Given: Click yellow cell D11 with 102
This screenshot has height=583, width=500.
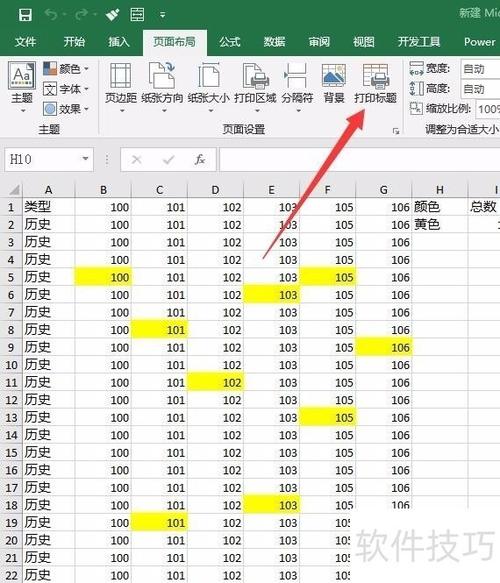Looking at the screenshot, I should 216,383.
